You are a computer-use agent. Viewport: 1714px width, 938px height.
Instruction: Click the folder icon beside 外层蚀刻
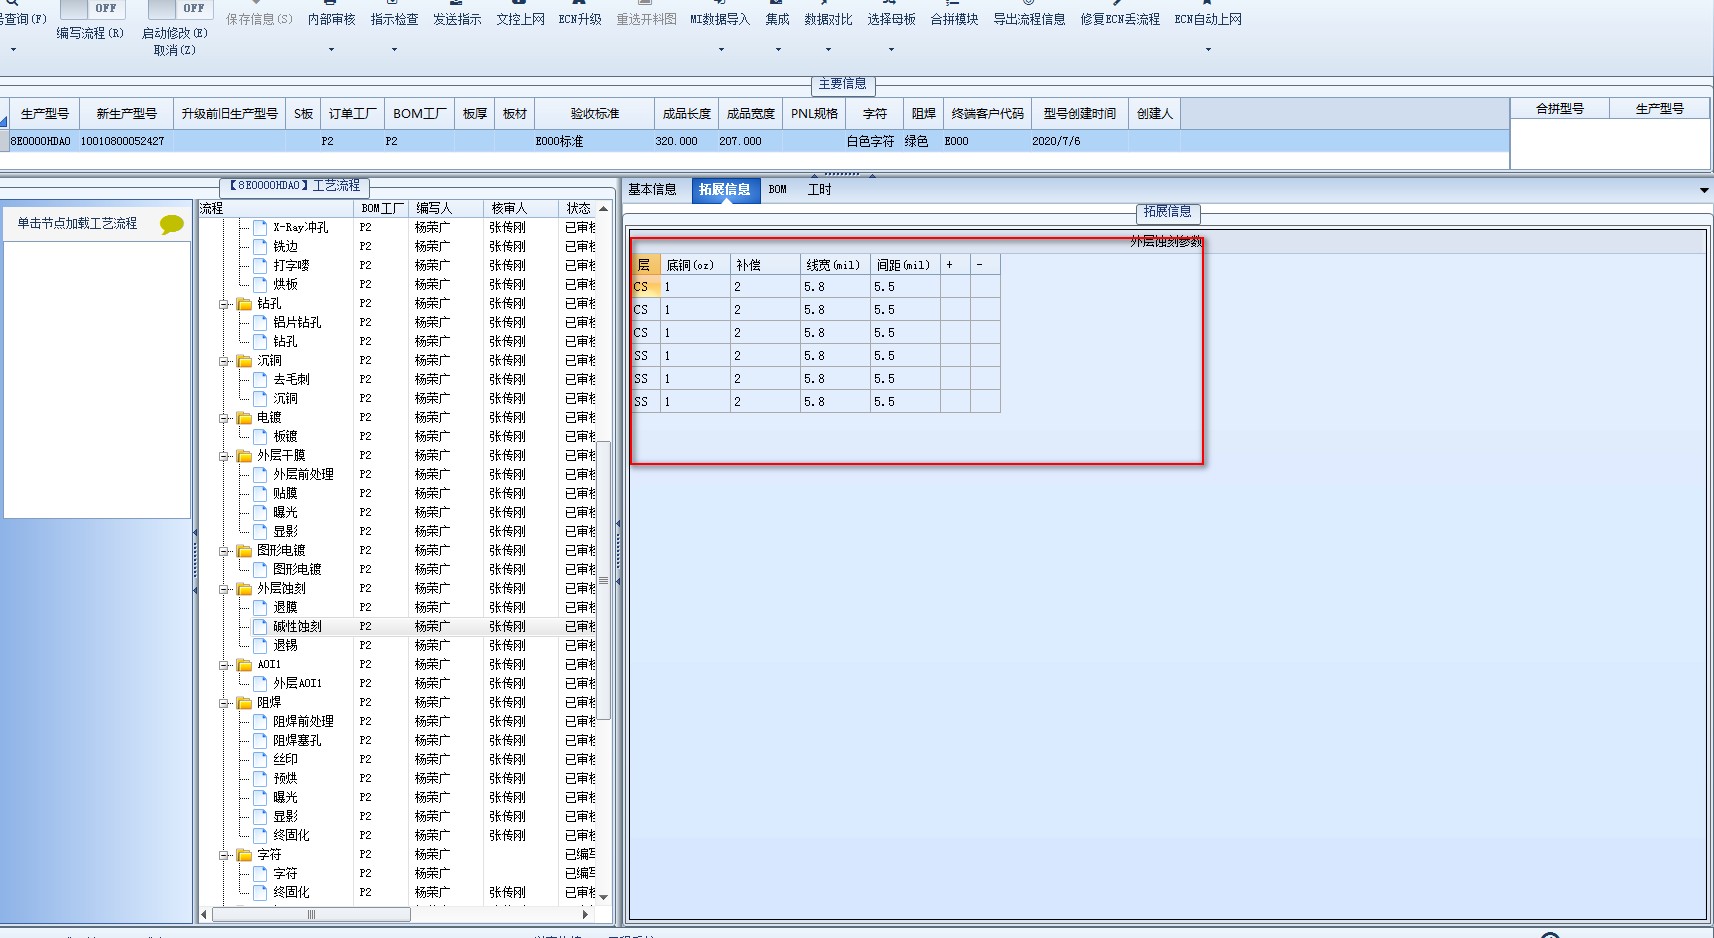[244, 588]
